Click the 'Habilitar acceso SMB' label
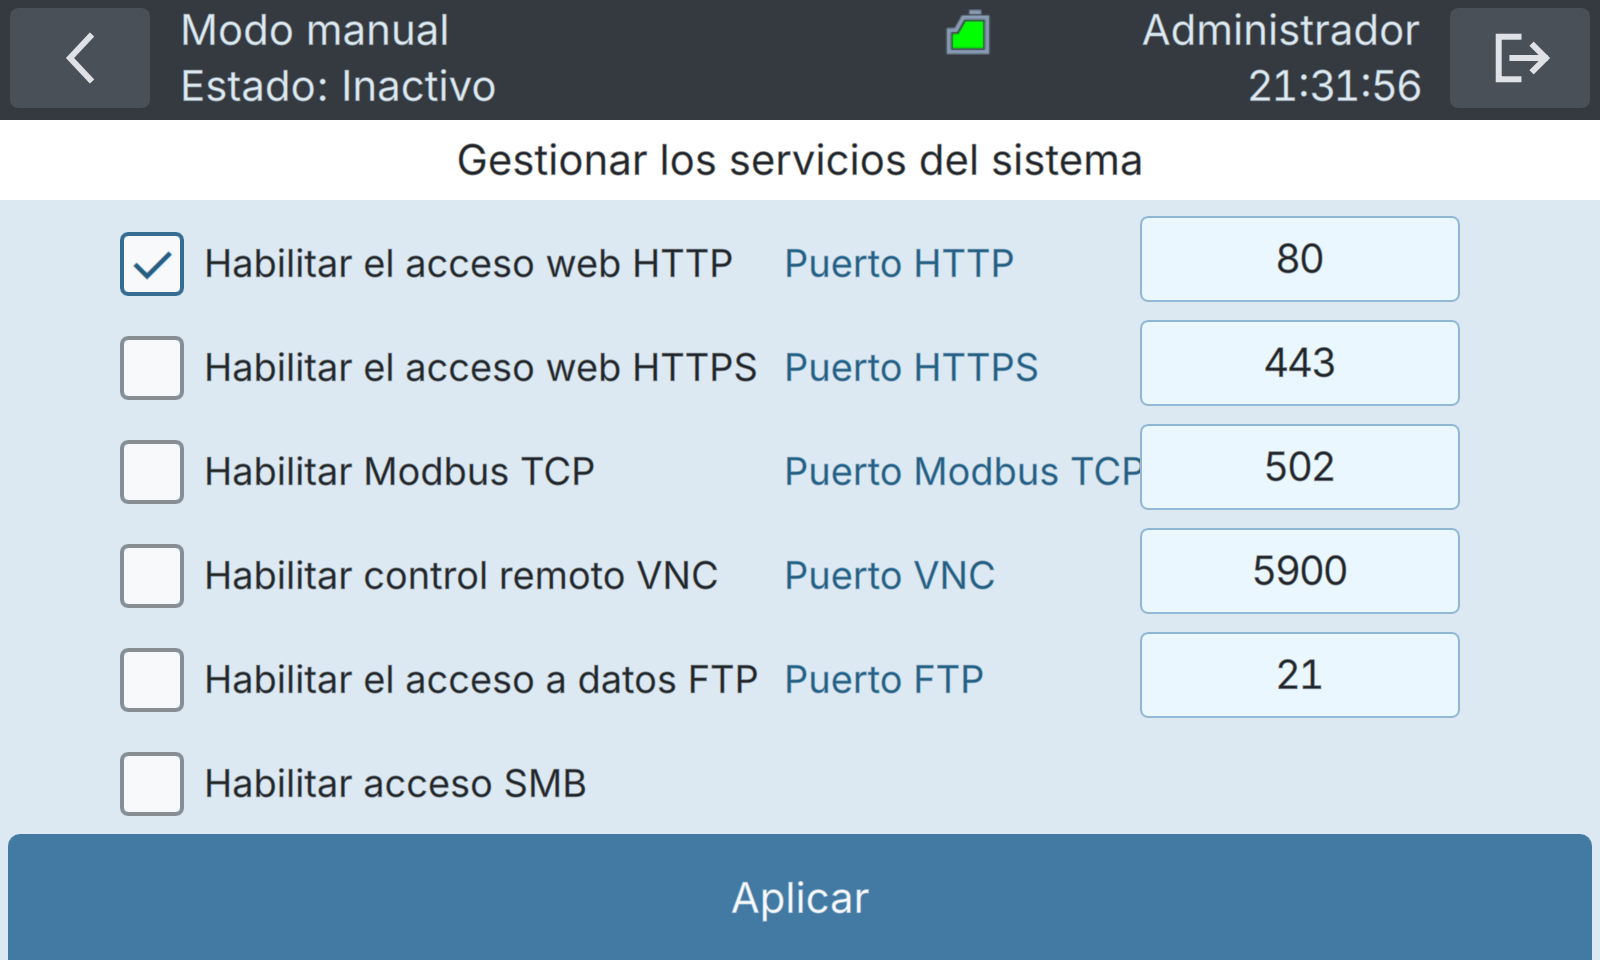 pyautogui.click(x=395, y=784)
